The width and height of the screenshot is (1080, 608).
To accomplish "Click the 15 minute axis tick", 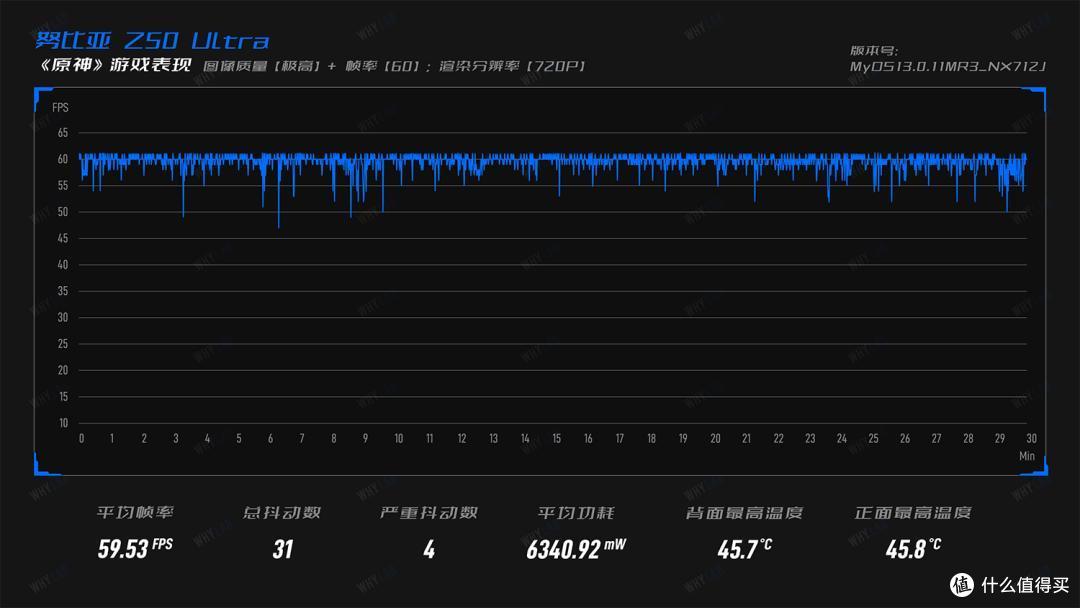I will pos(557,439).
